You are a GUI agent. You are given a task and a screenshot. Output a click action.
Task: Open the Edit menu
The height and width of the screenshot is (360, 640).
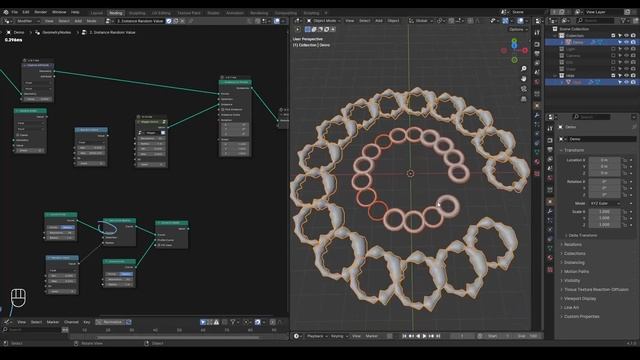(x=26, y=12)
